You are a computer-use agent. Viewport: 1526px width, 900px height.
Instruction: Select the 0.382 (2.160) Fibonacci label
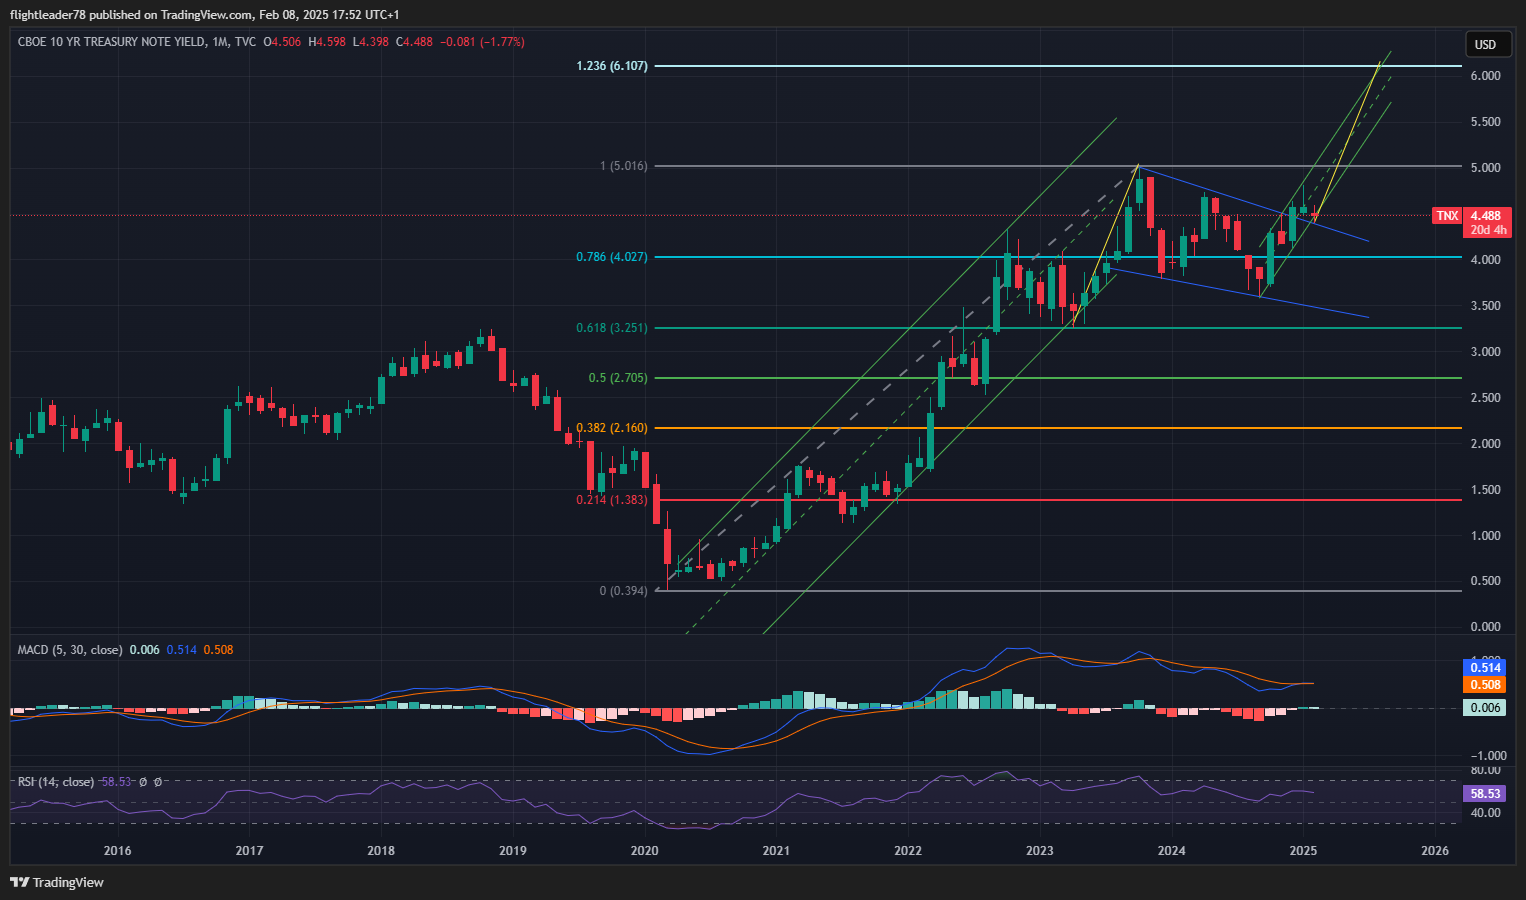pyautogui.click(x=612, y=428)
